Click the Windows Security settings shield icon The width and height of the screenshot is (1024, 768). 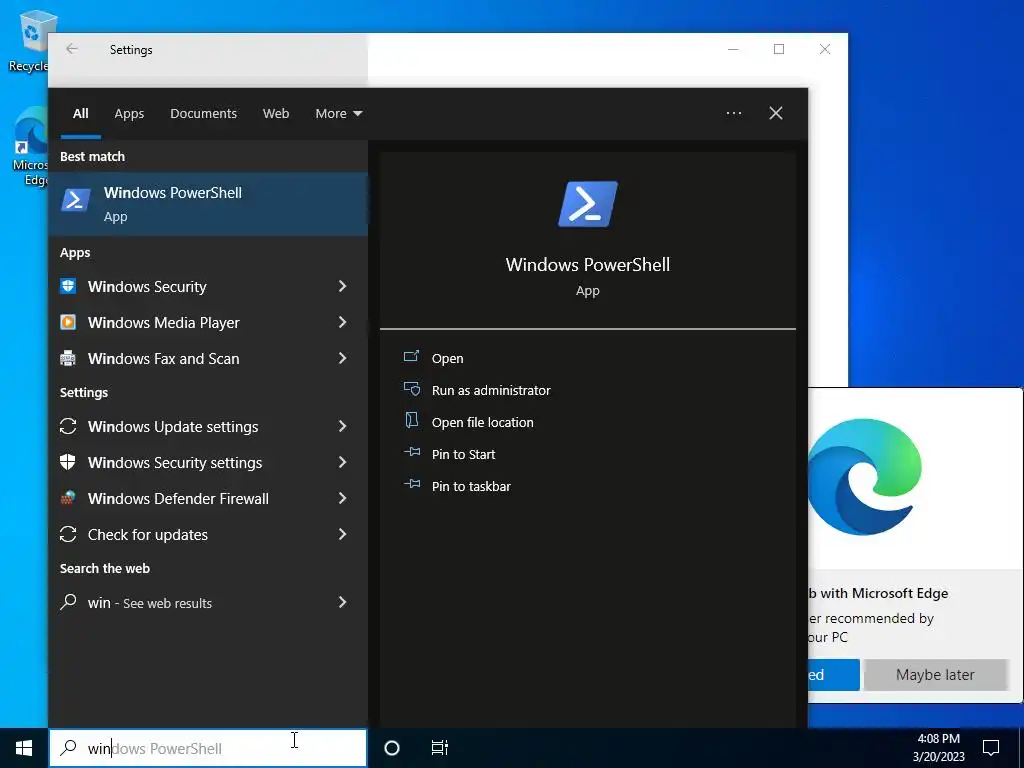click(68, 462)
